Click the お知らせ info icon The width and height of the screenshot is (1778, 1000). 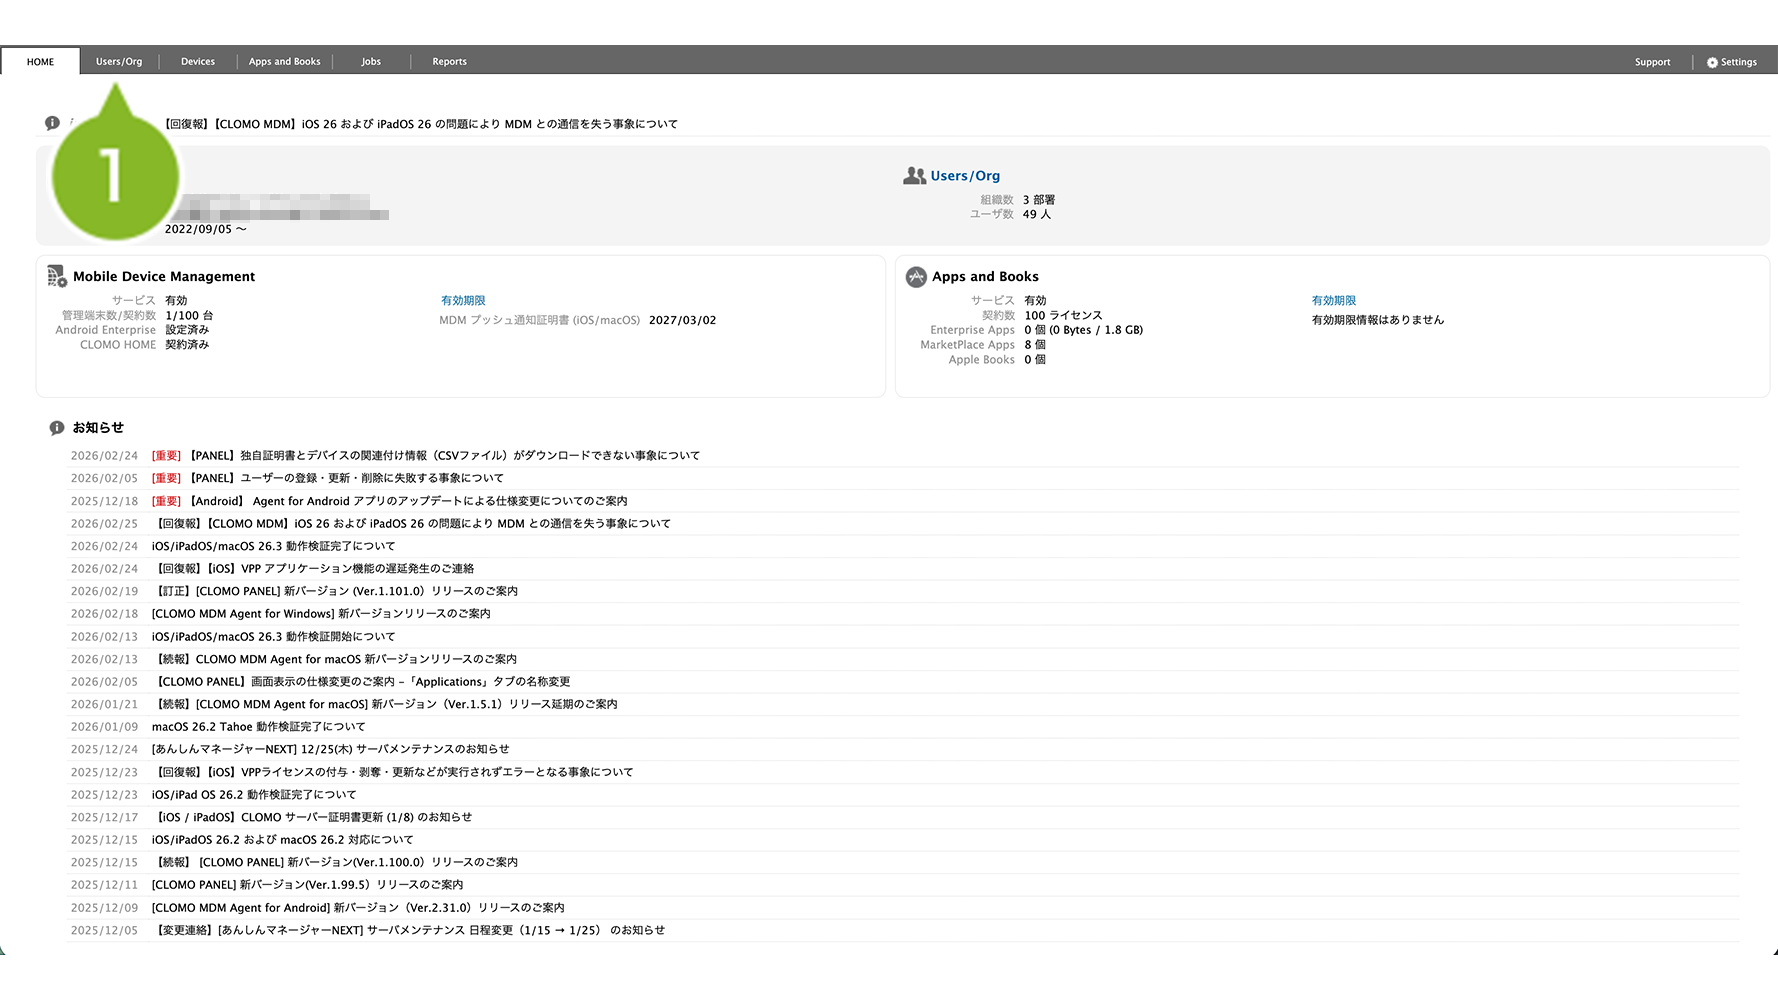pos(57,428)
